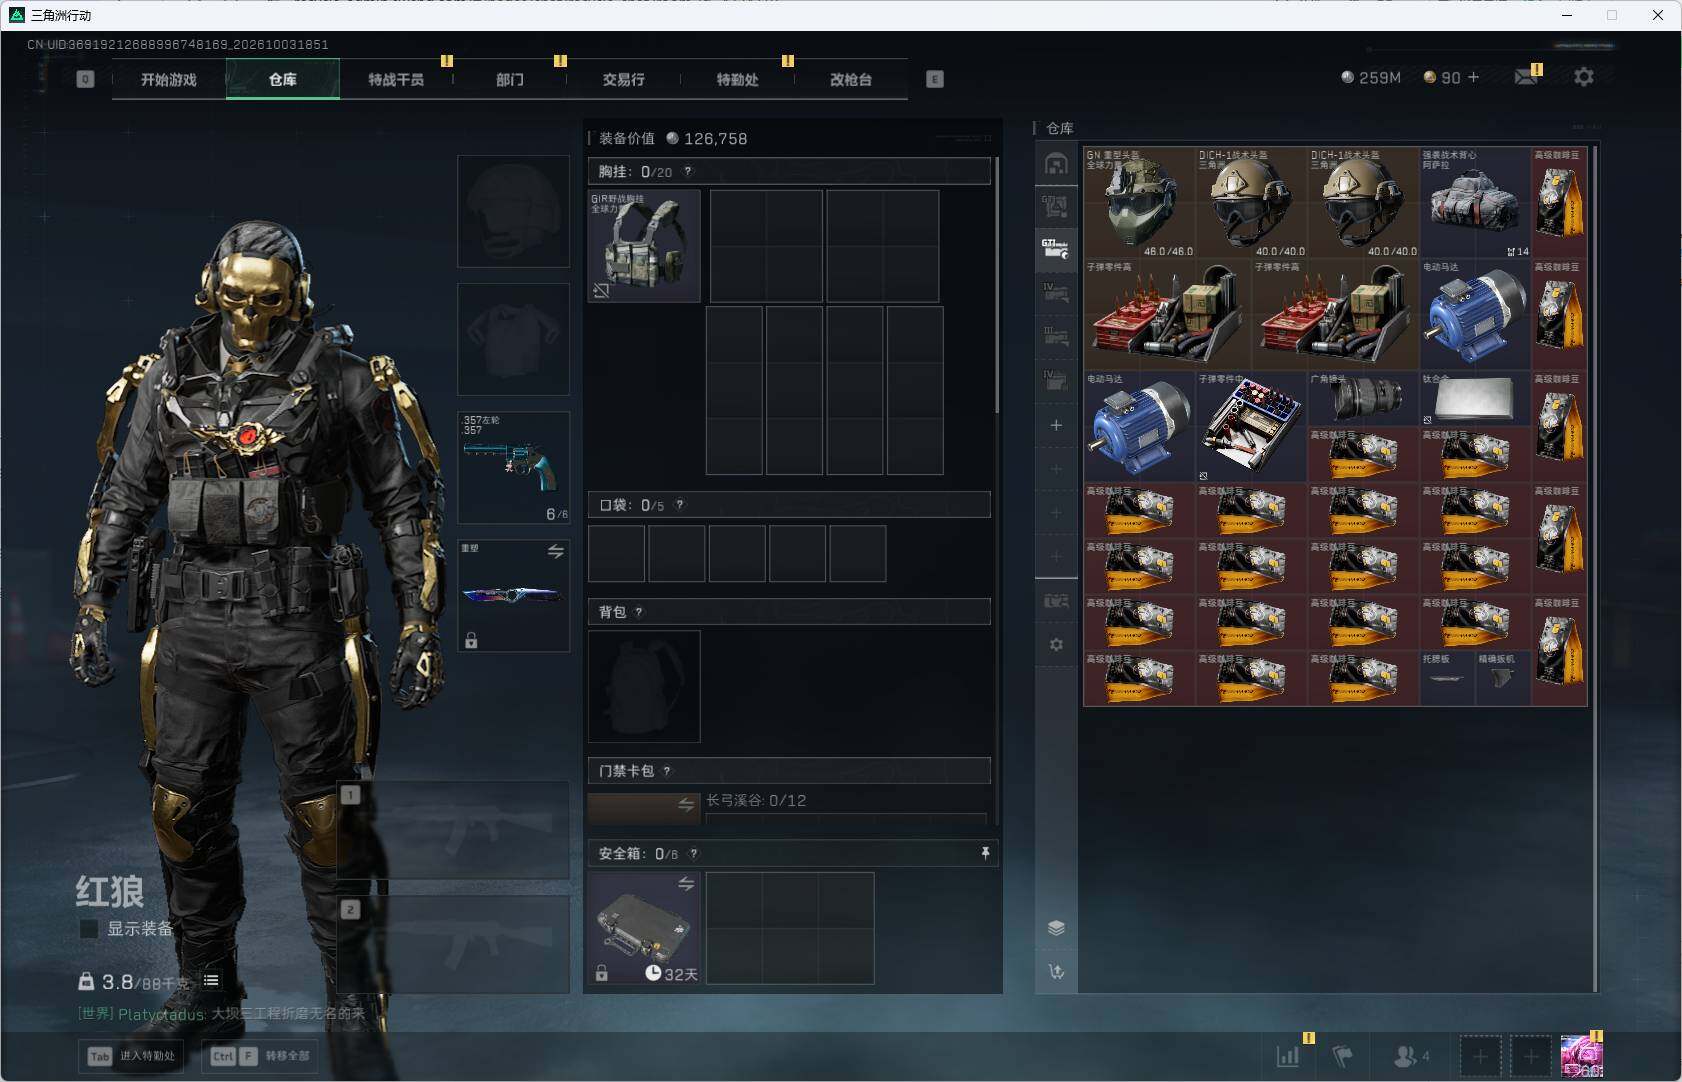Viewport: 1682px width, 1082px height.
Task: Show help for 安全箱 capacity
Action: tap(693, 854)
